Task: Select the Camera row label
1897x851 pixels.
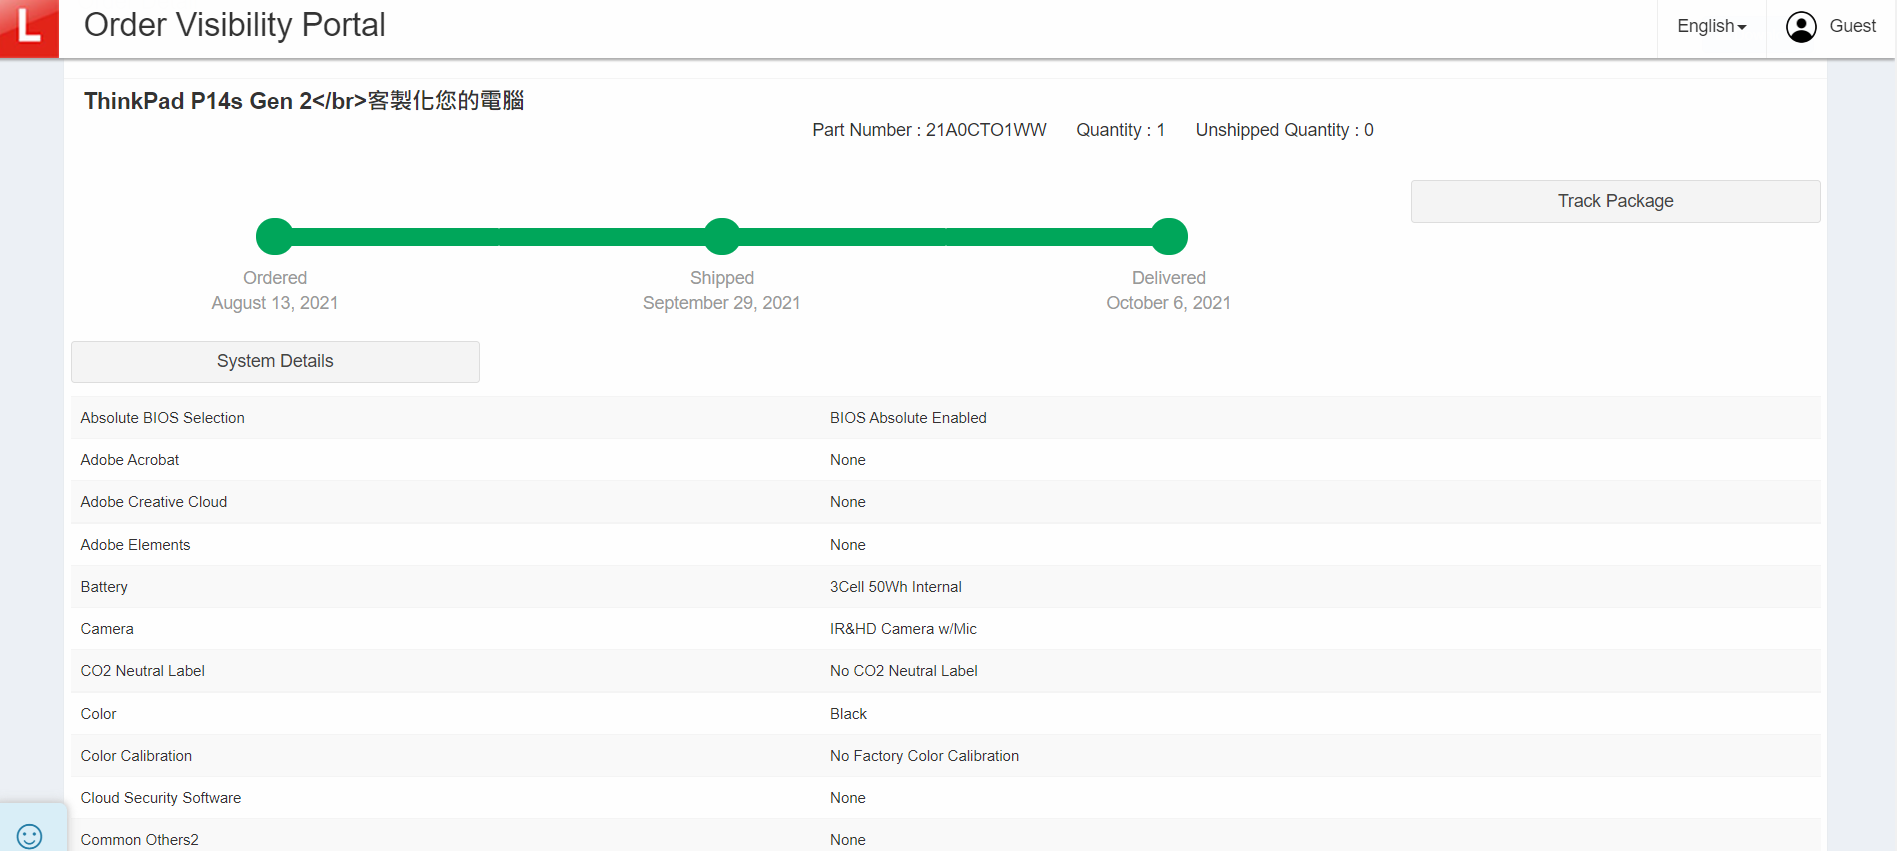Action: coord(107,629)
